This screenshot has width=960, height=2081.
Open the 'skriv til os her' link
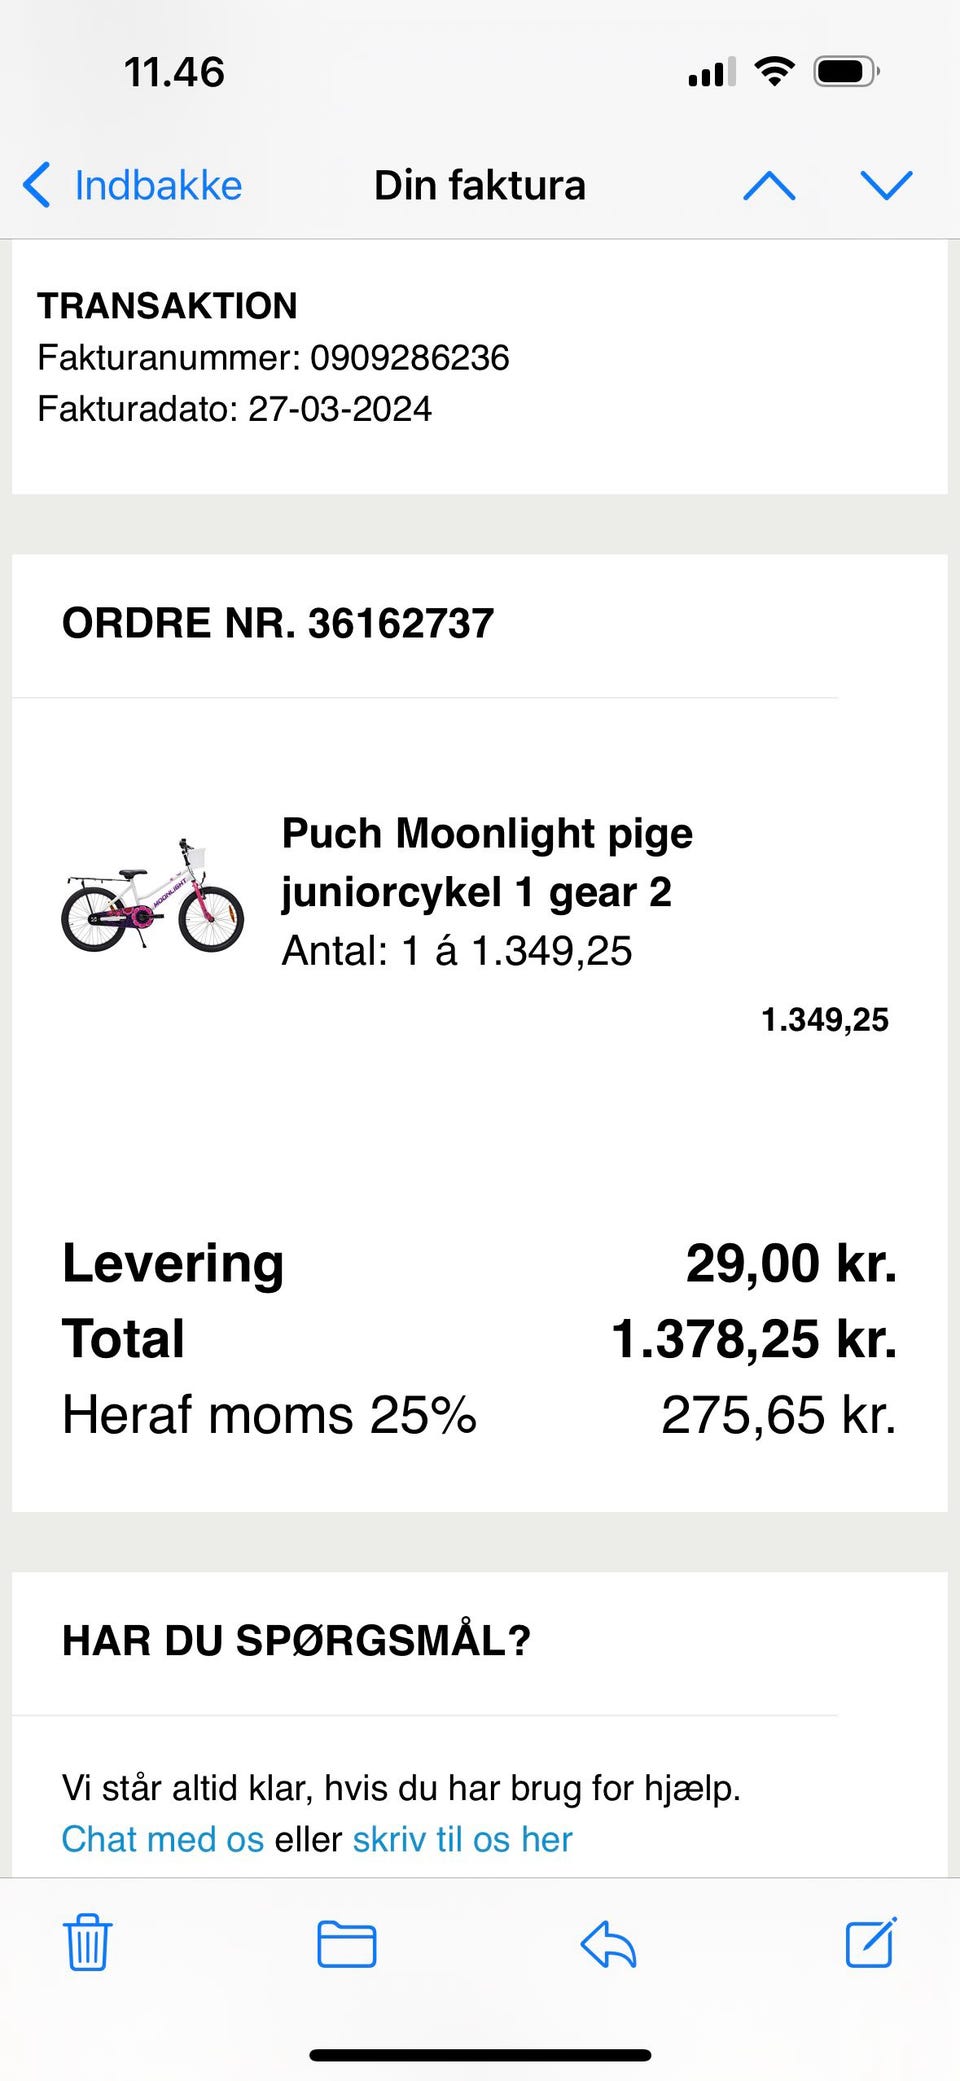(x=462, y=1839)
